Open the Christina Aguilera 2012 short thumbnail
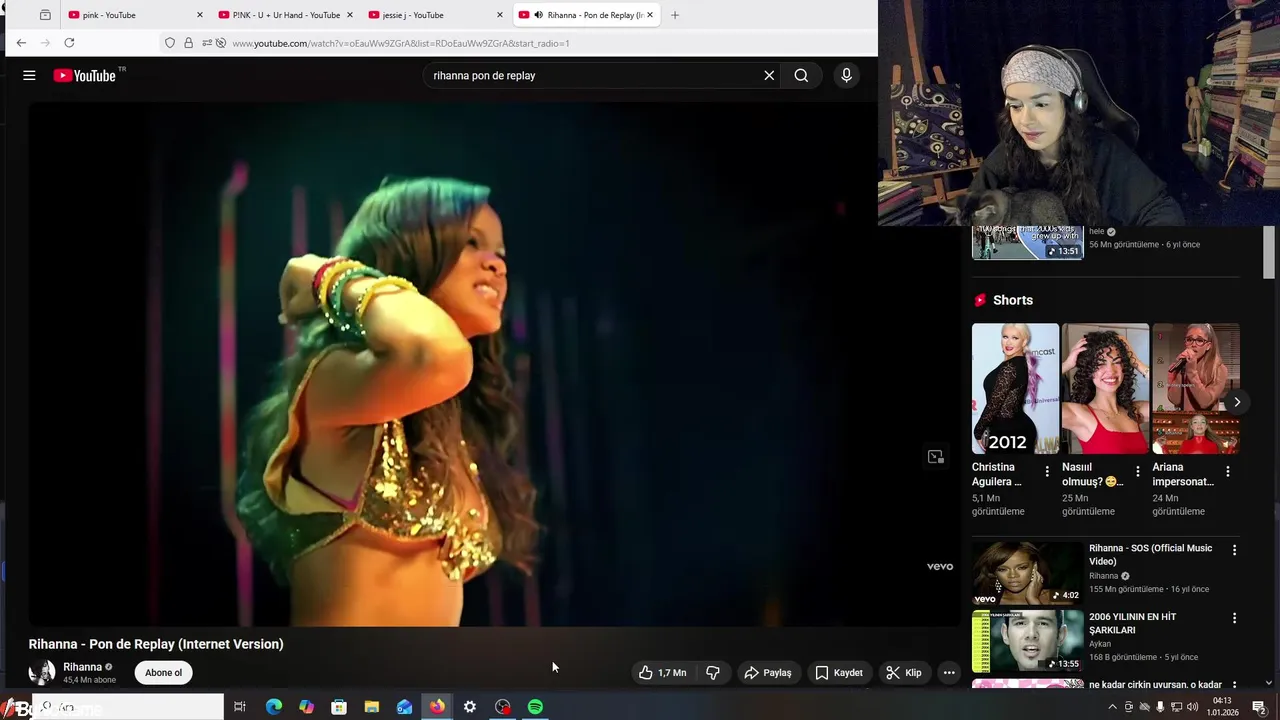This screenshot has height=720, width=1280. coord(1015,388)
